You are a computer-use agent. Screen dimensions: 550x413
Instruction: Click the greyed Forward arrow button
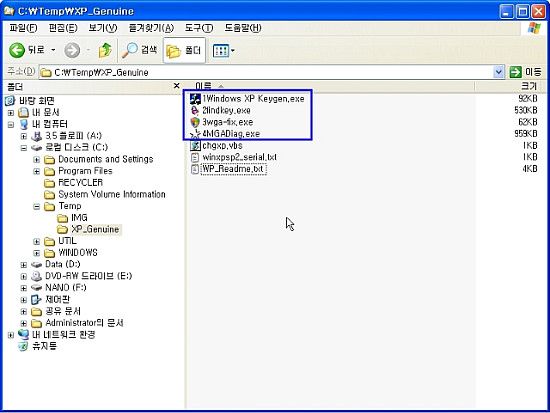(72, 51)
